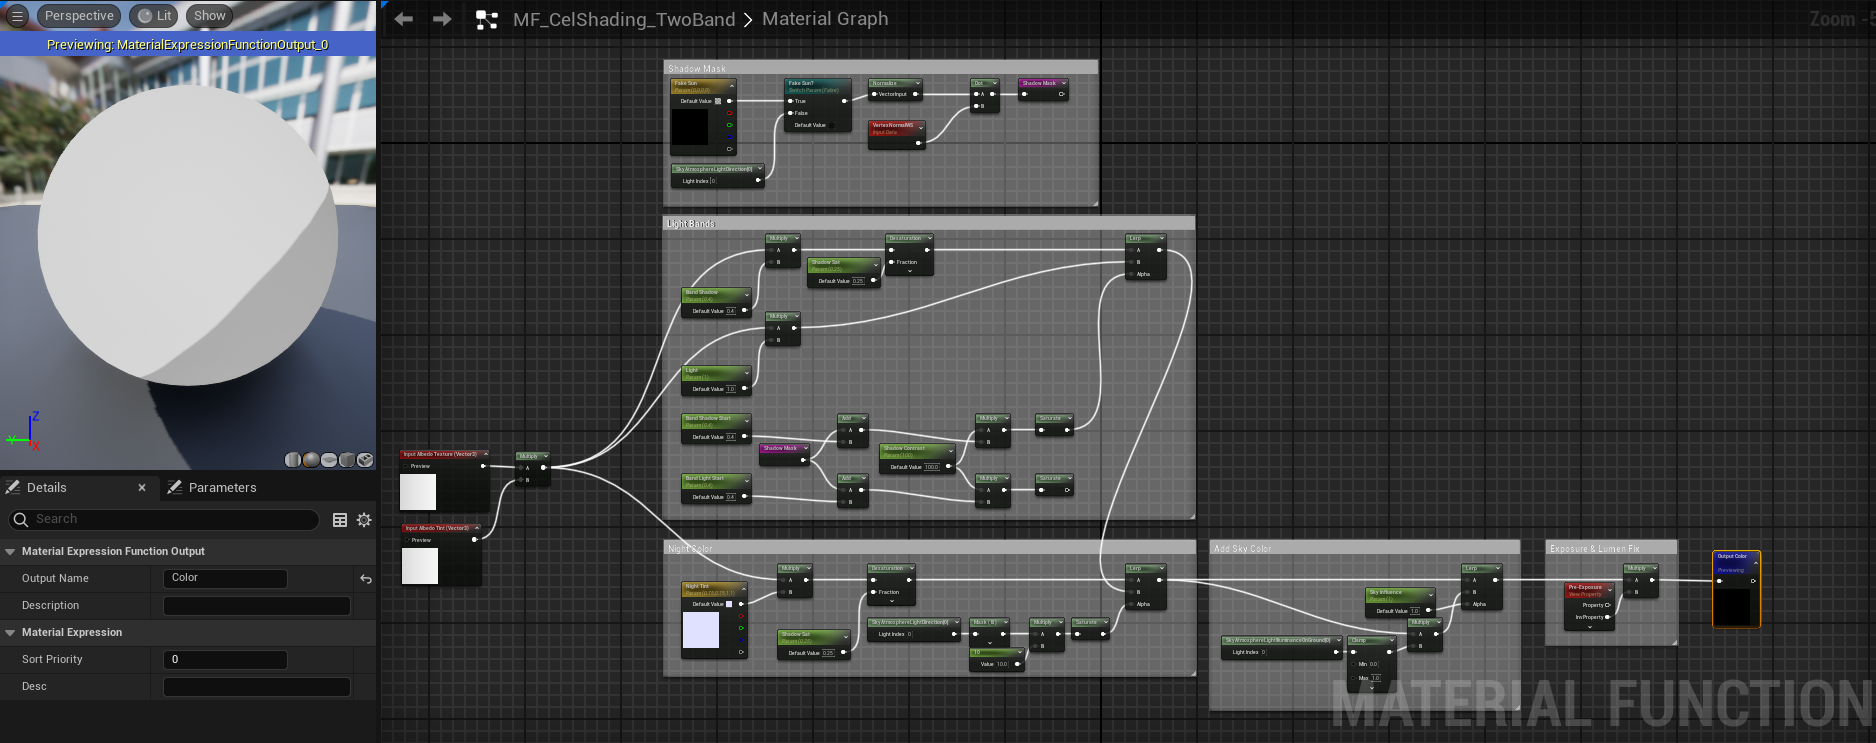Toggle Fake Sun? switch Default Value checkbox
This screenshot has width=1876, height=743.
831,125
